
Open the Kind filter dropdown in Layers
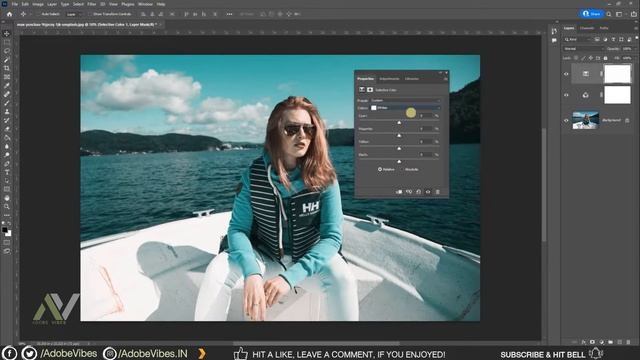pyautogui.click(x=577, y=40)
